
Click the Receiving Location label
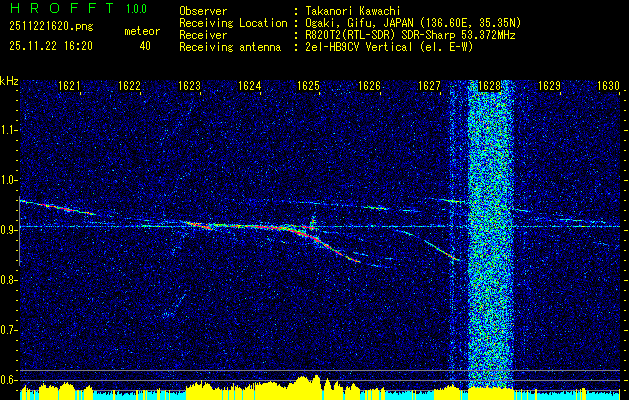(x=233, y=23)
